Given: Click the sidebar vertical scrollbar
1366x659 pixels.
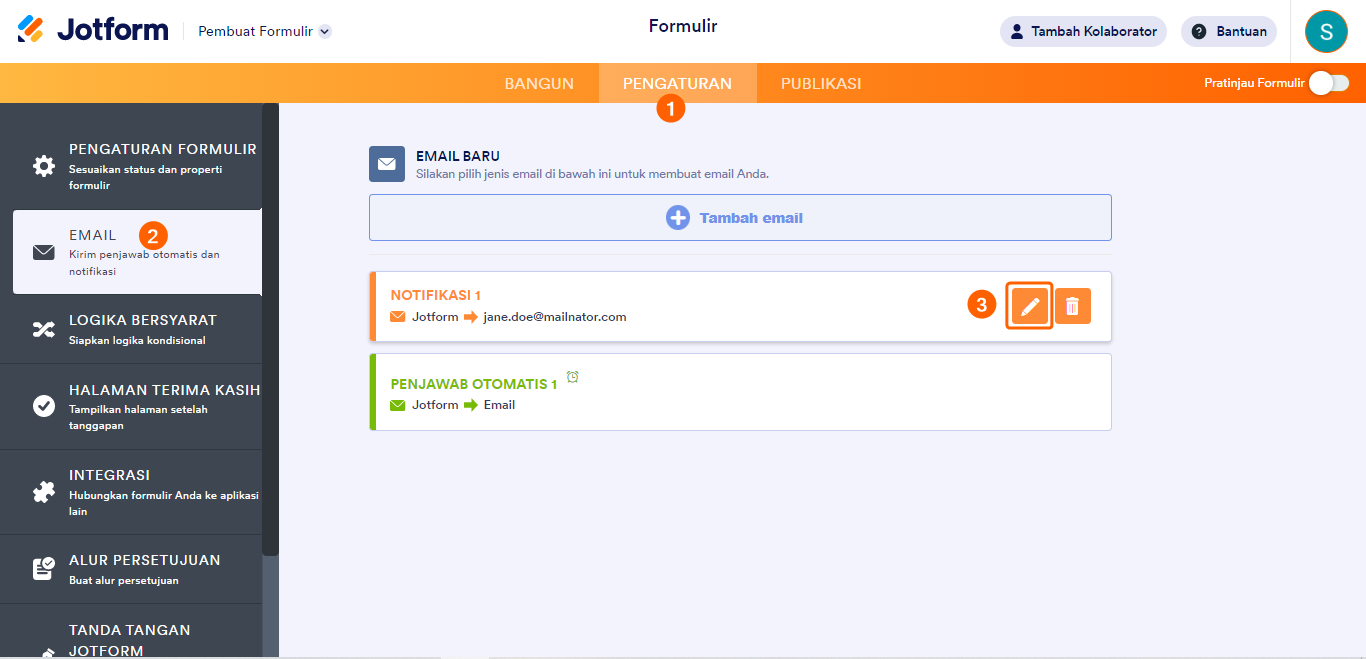Looking at the screenshot, I should pos(270,330).
